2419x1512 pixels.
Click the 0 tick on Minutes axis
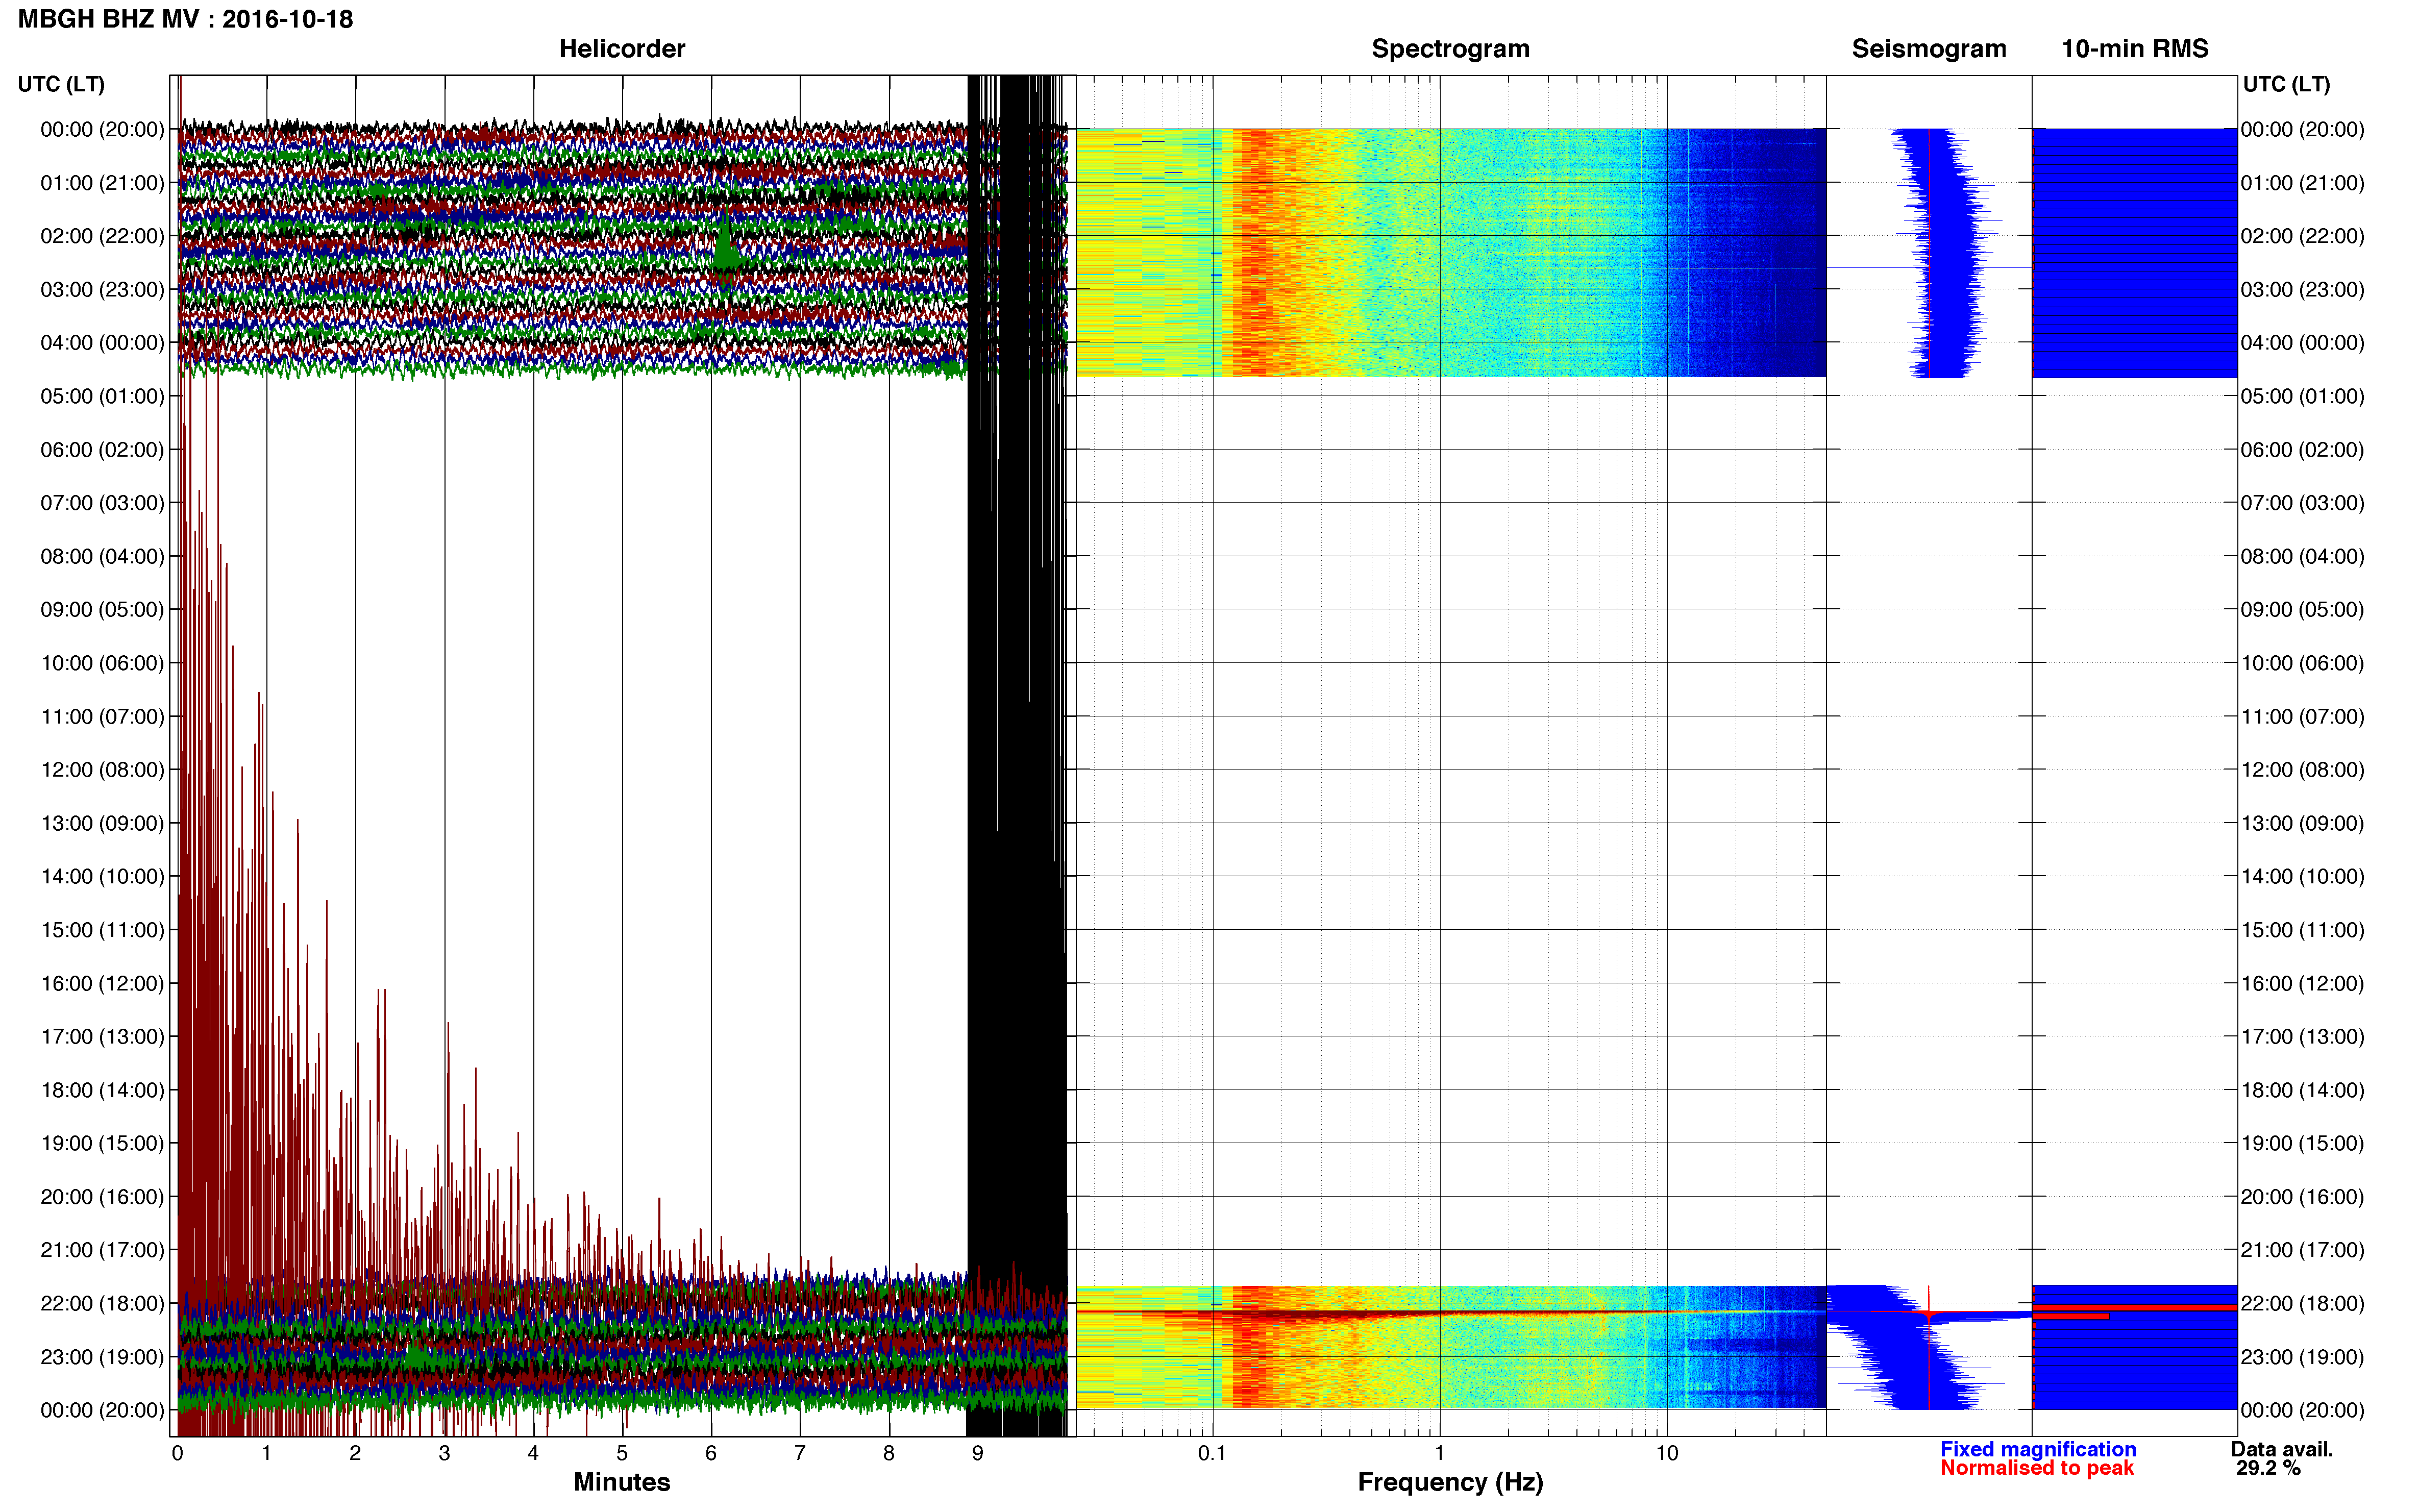[x=178, y=1454]
